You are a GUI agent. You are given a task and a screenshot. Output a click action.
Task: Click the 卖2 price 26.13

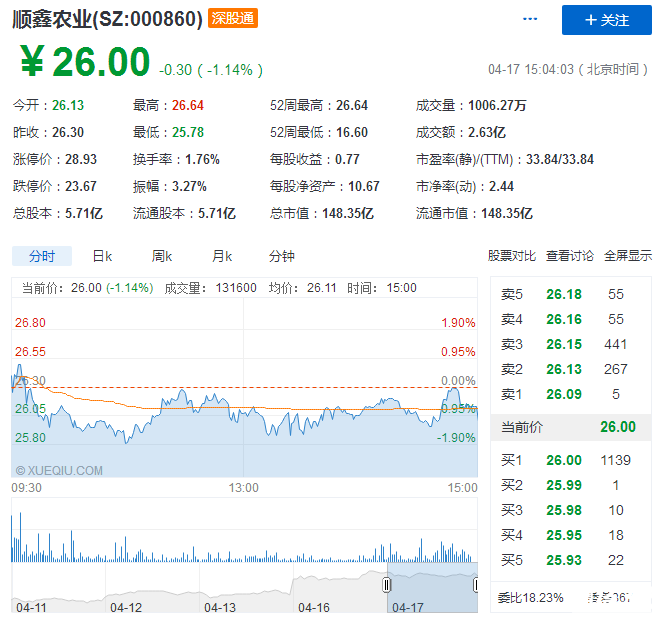click(564, 369)
